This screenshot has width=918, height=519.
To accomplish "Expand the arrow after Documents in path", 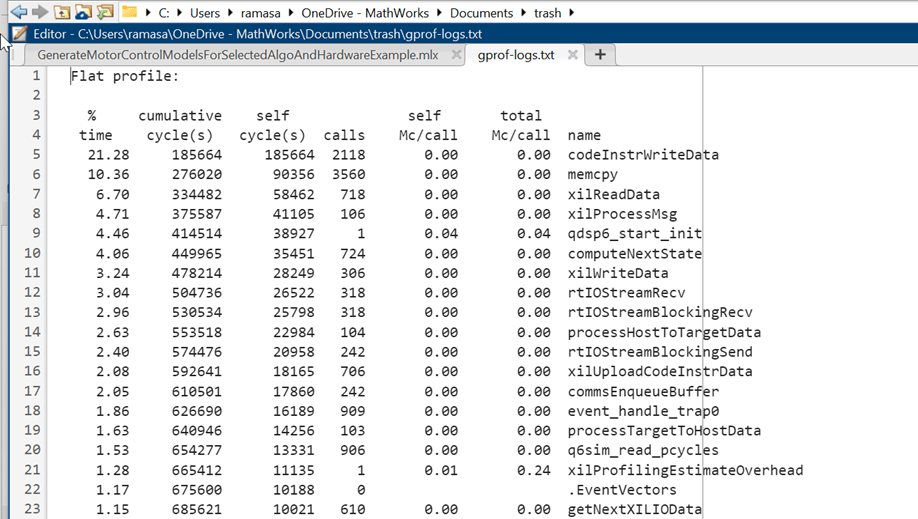I will (x=523, y=13).
